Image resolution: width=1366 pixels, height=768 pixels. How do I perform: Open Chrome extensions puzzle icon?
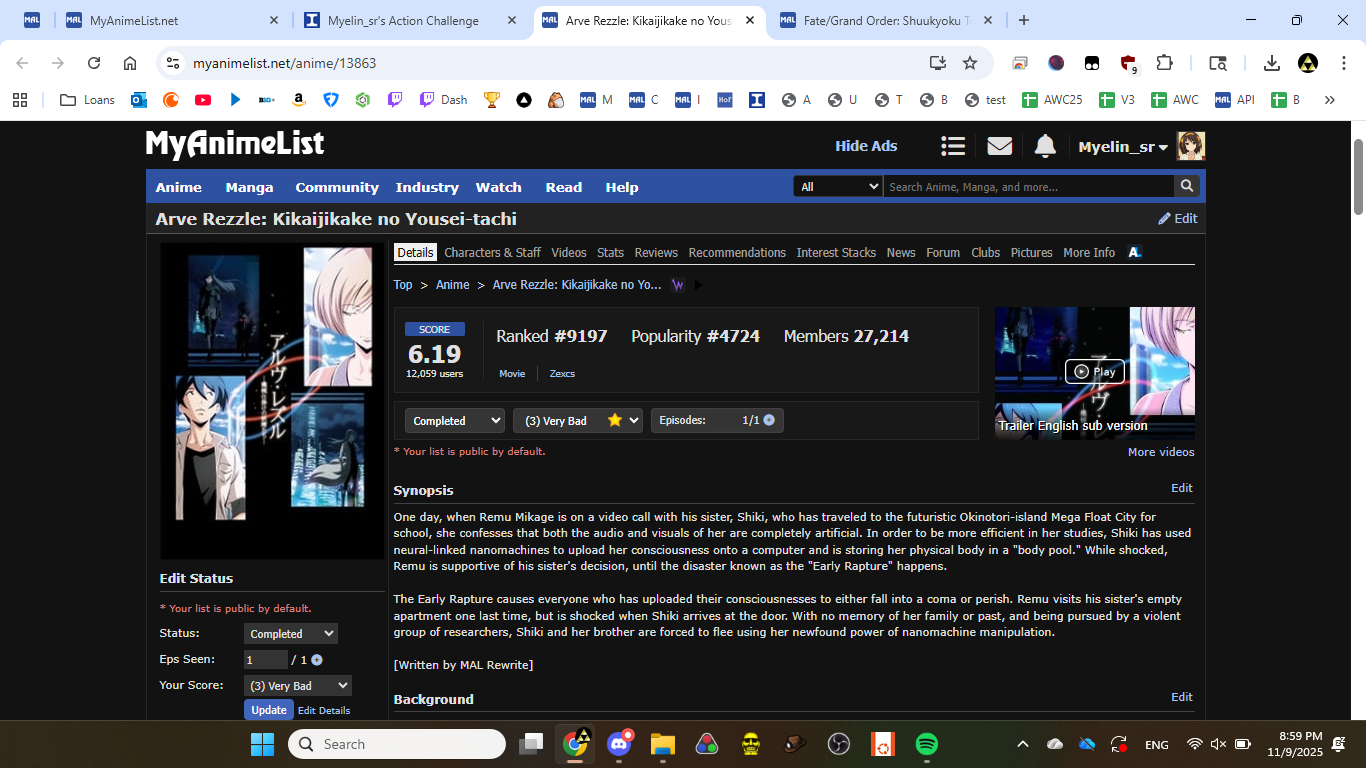(1164, 63)
